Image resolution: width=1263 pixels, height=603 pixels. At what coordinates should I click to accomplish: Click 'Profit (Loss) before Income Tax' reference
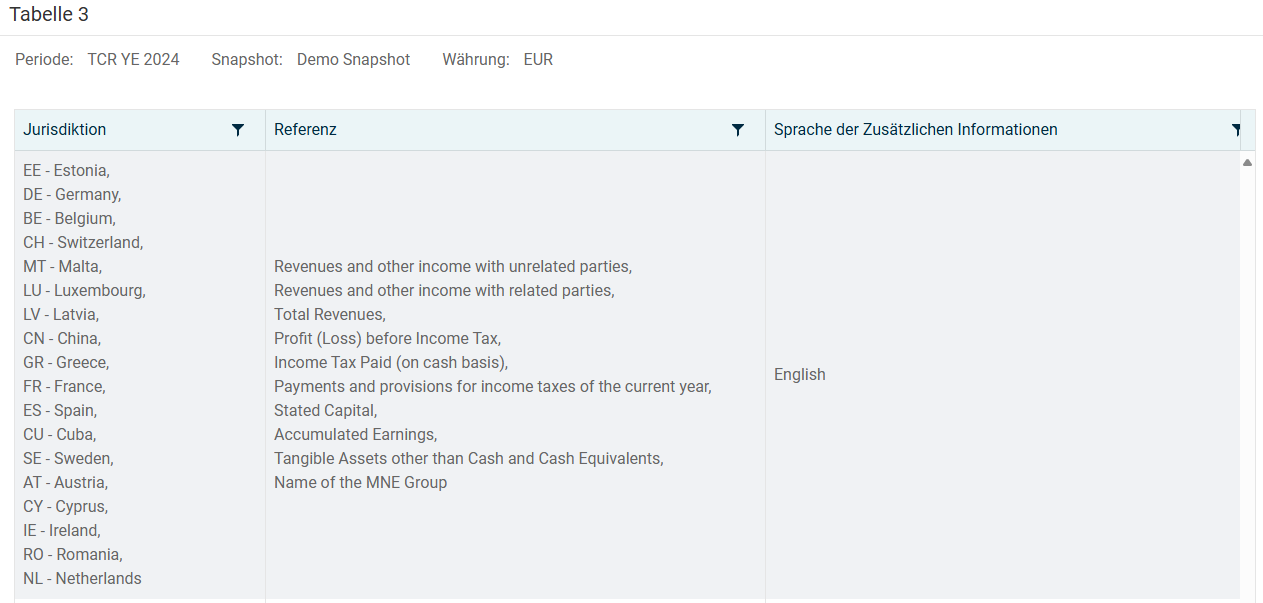(387, 339)
